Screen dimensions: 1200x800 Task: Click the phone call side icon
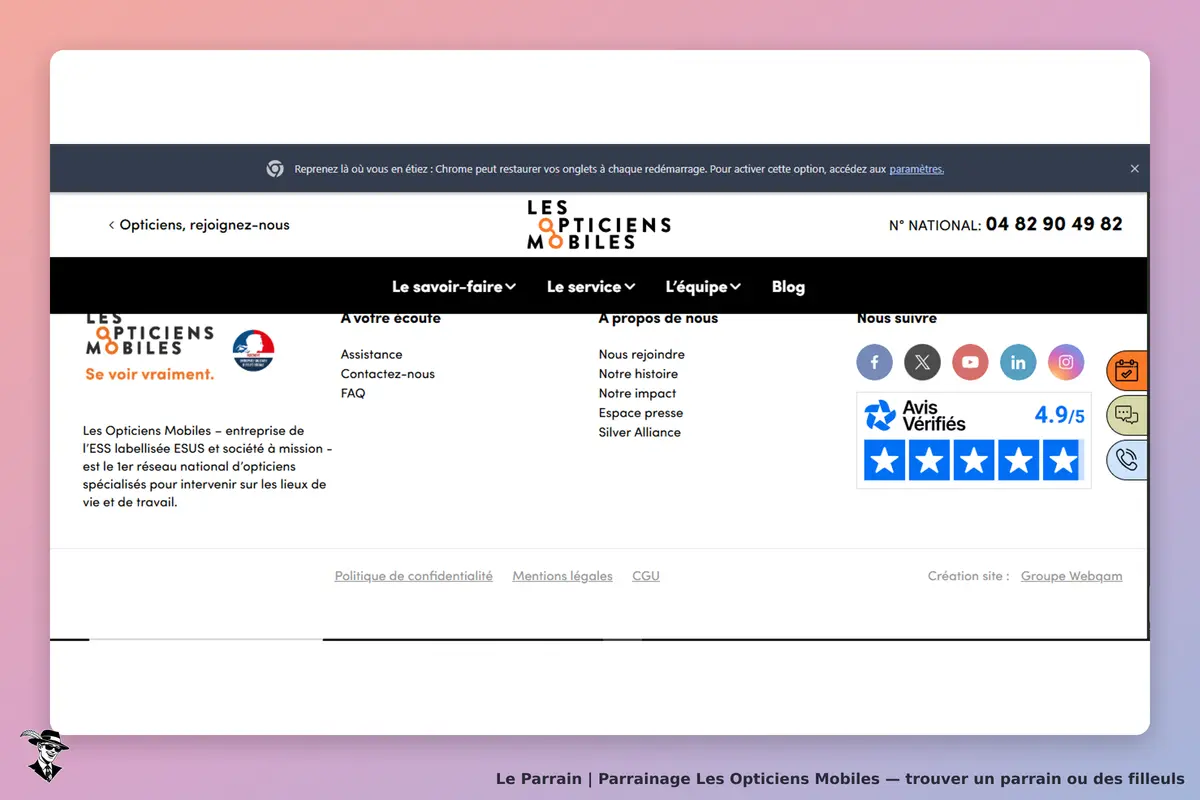coord(1127,460)
